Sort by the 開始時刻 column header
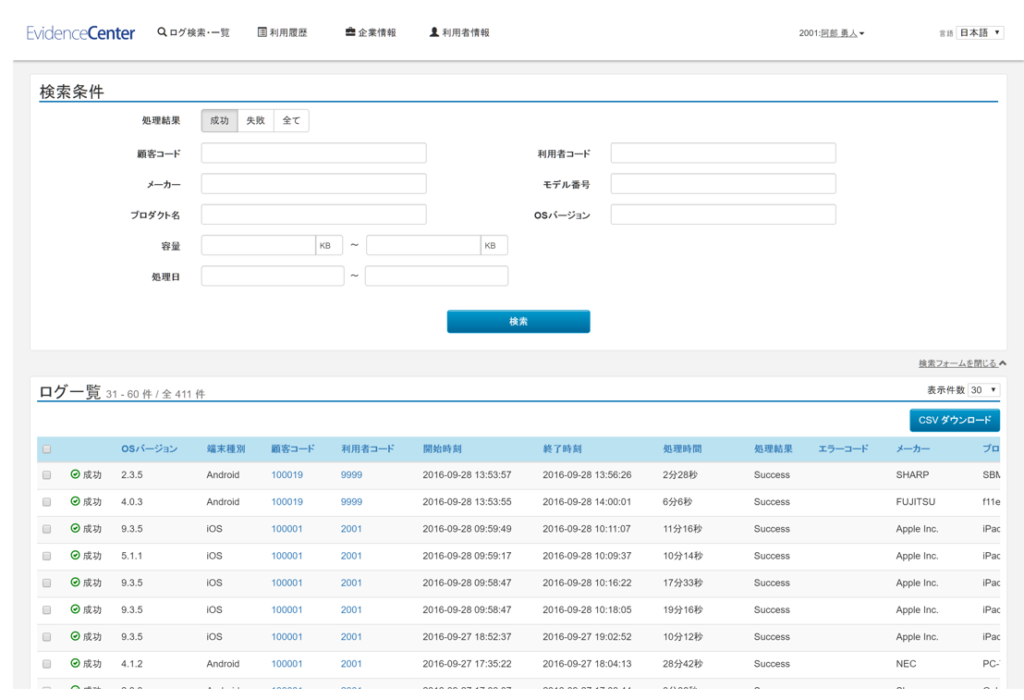1024x700 pixels. pos(442,449)
